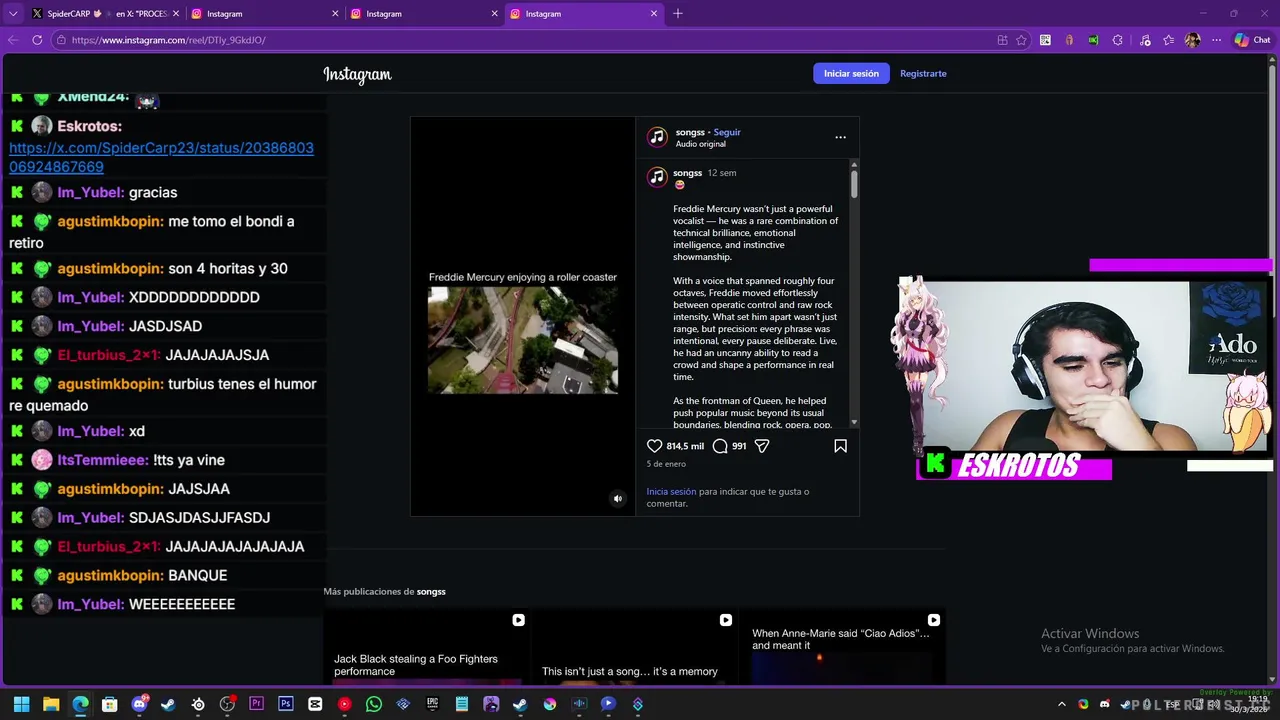Screen dimensions: 1280x720
Task: Open a new browser tab
Action: (x=678, y=14)
